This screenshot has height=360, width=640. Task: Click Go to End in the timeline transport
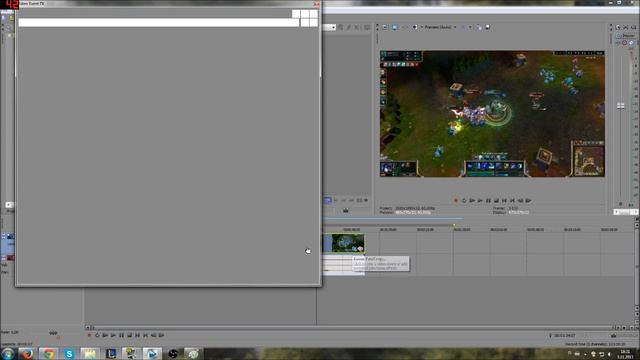coord(145,335)
